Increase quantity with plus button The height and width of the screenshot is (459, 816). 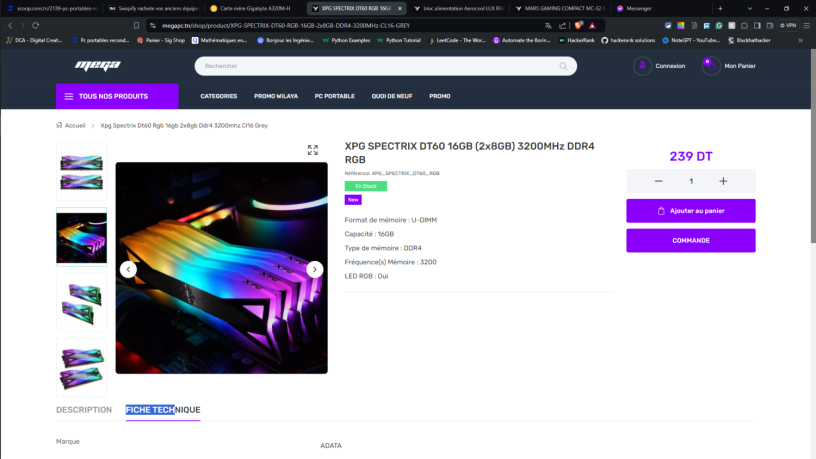tap(723, 181)
